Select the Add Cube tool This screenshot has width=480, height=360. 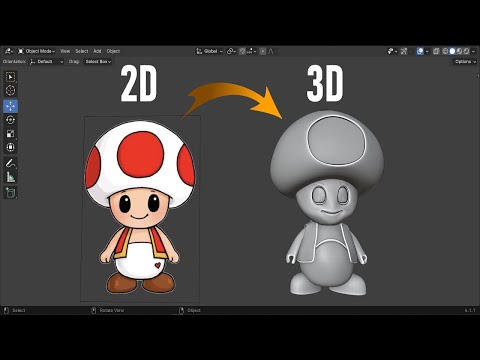pos(10,193)
